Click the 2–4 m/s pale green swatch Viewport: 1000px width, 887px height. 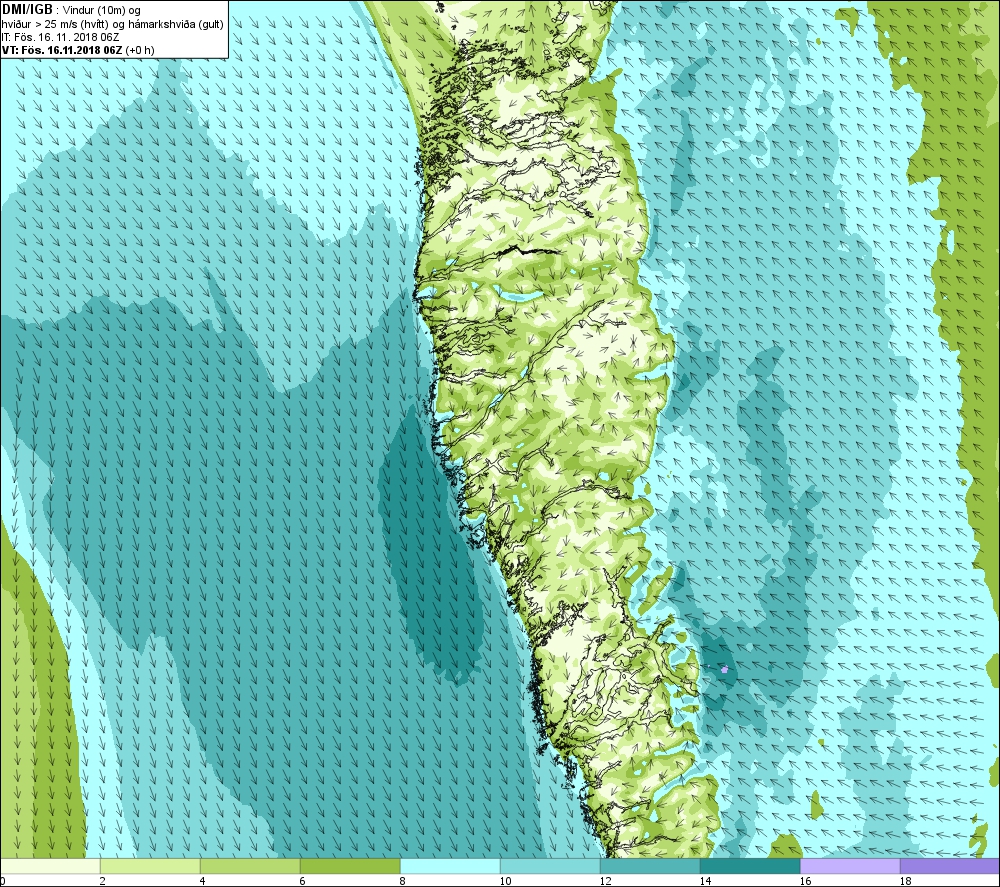[150, 866]
